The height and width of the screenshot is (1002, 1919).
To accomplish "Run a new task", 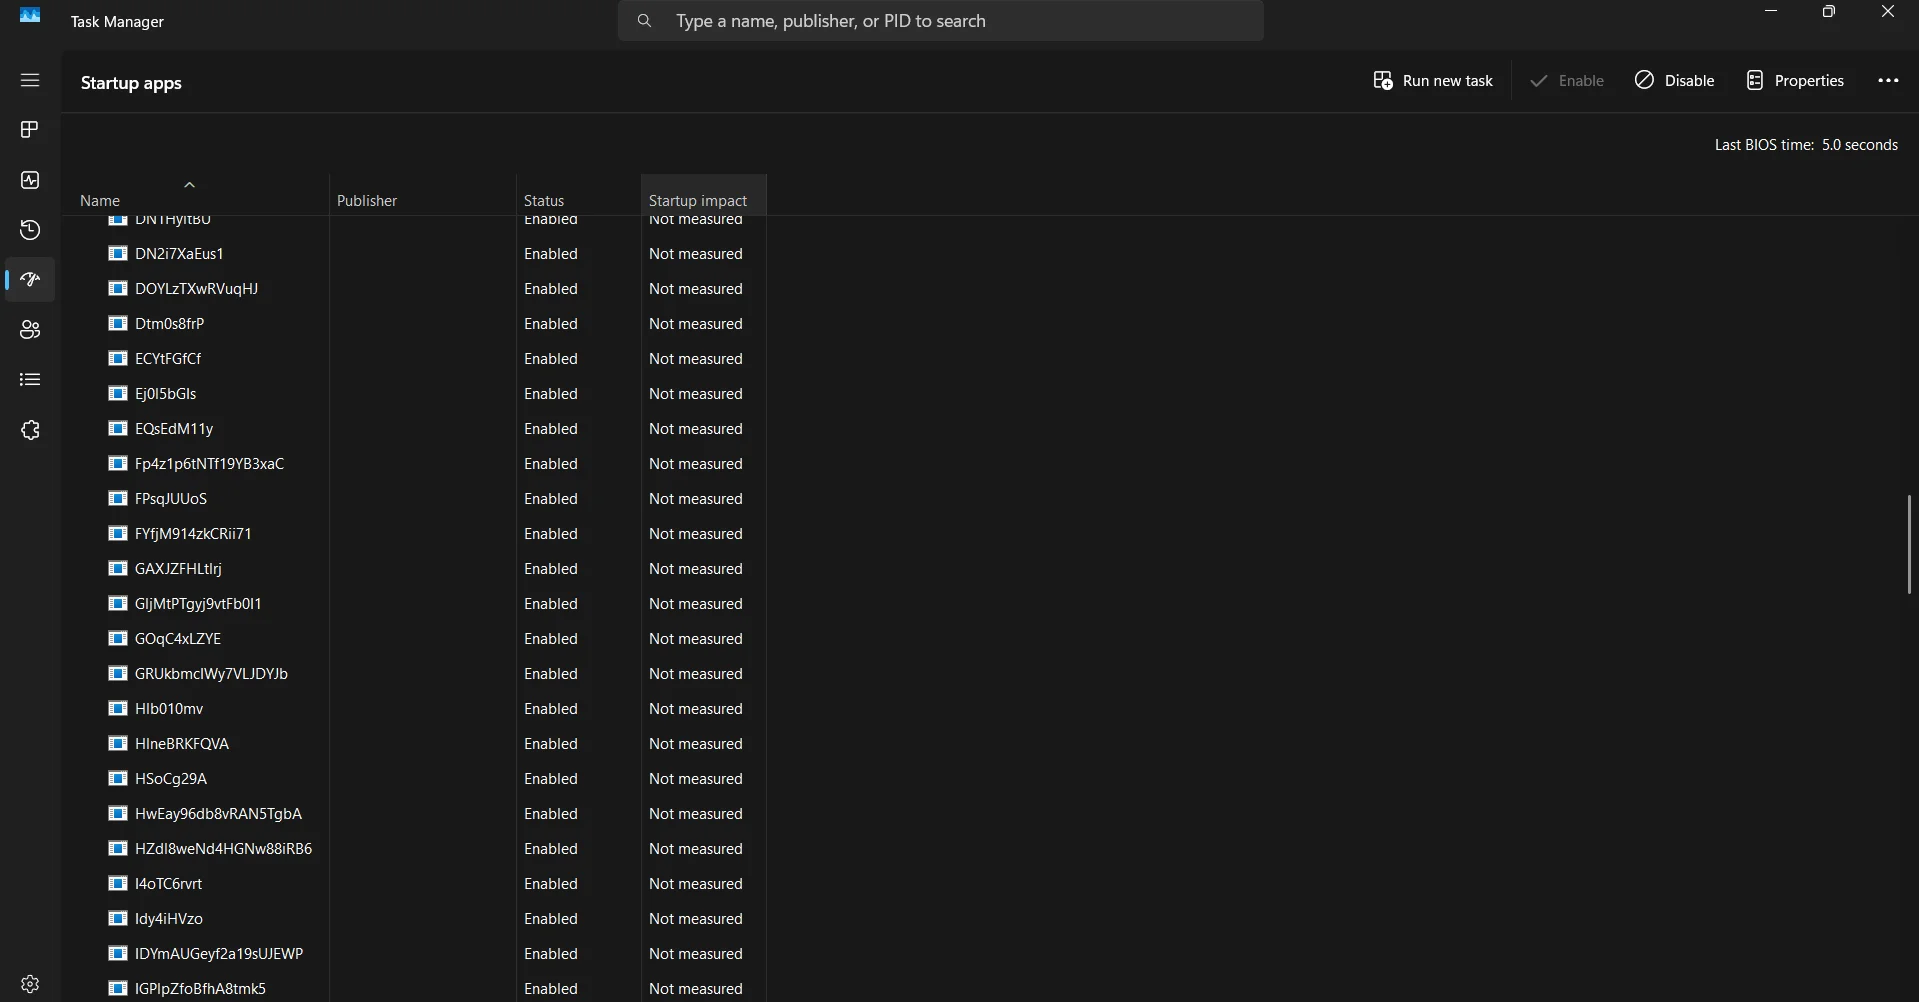I will point(1433,80).
